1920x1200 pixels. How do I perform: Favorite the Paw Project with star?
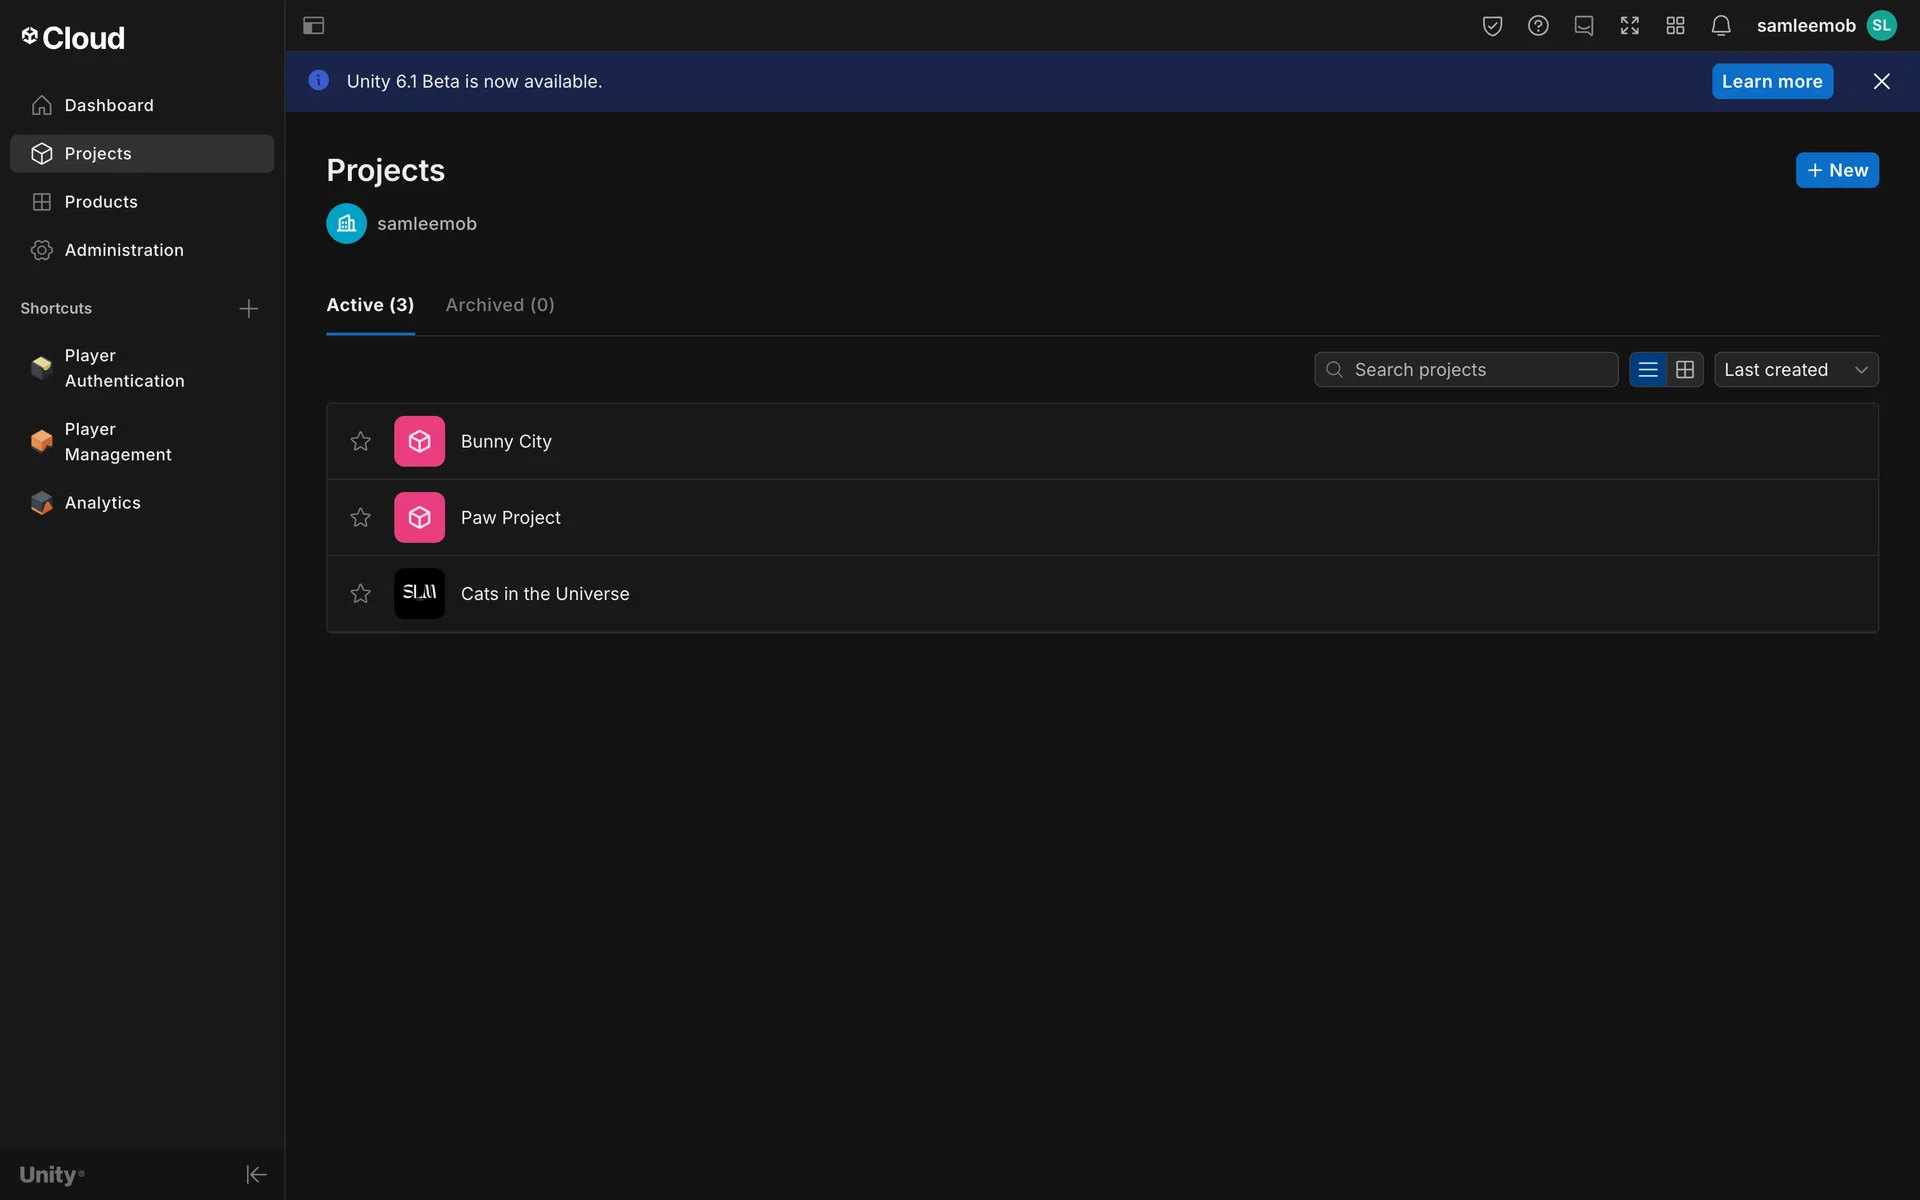point(360,517)
